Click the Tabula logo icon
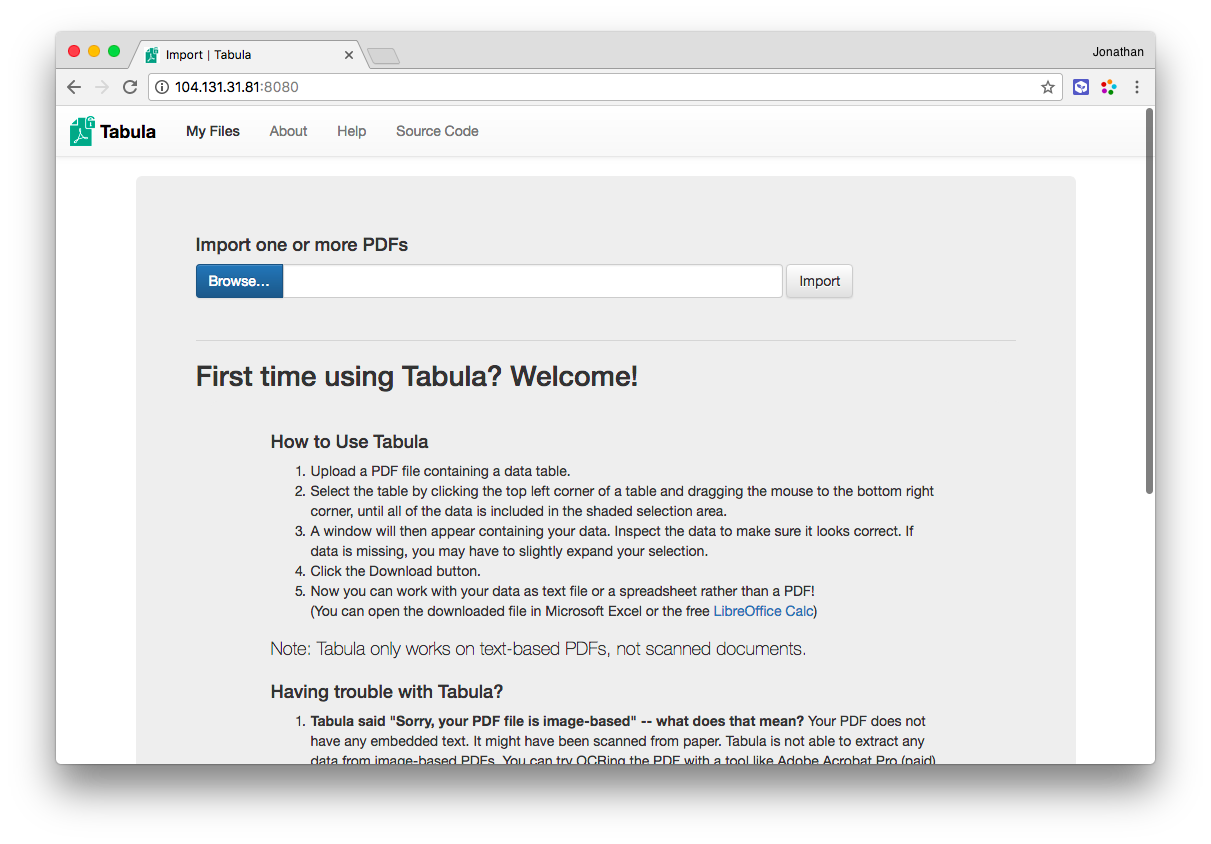1211x844 pixels. point(82,131)
